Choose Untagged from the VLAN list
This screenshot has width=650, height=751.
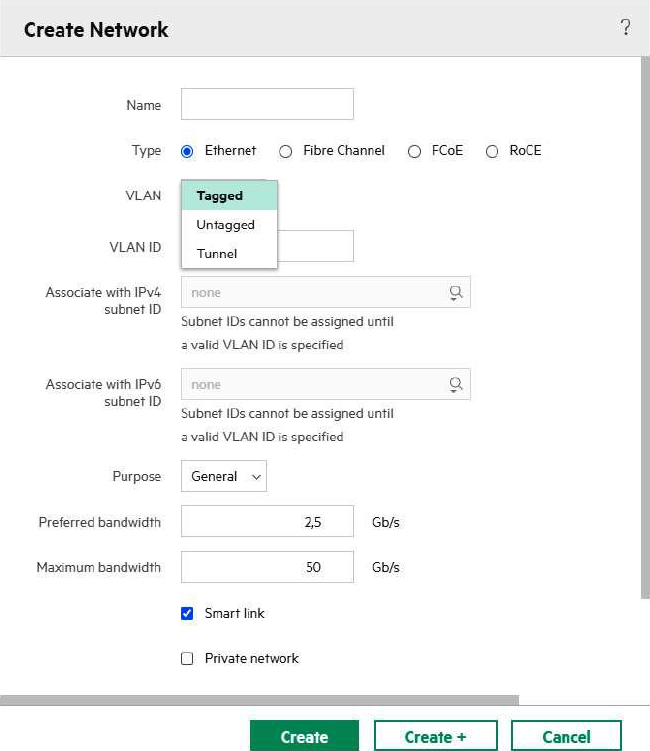click(228, 225)
